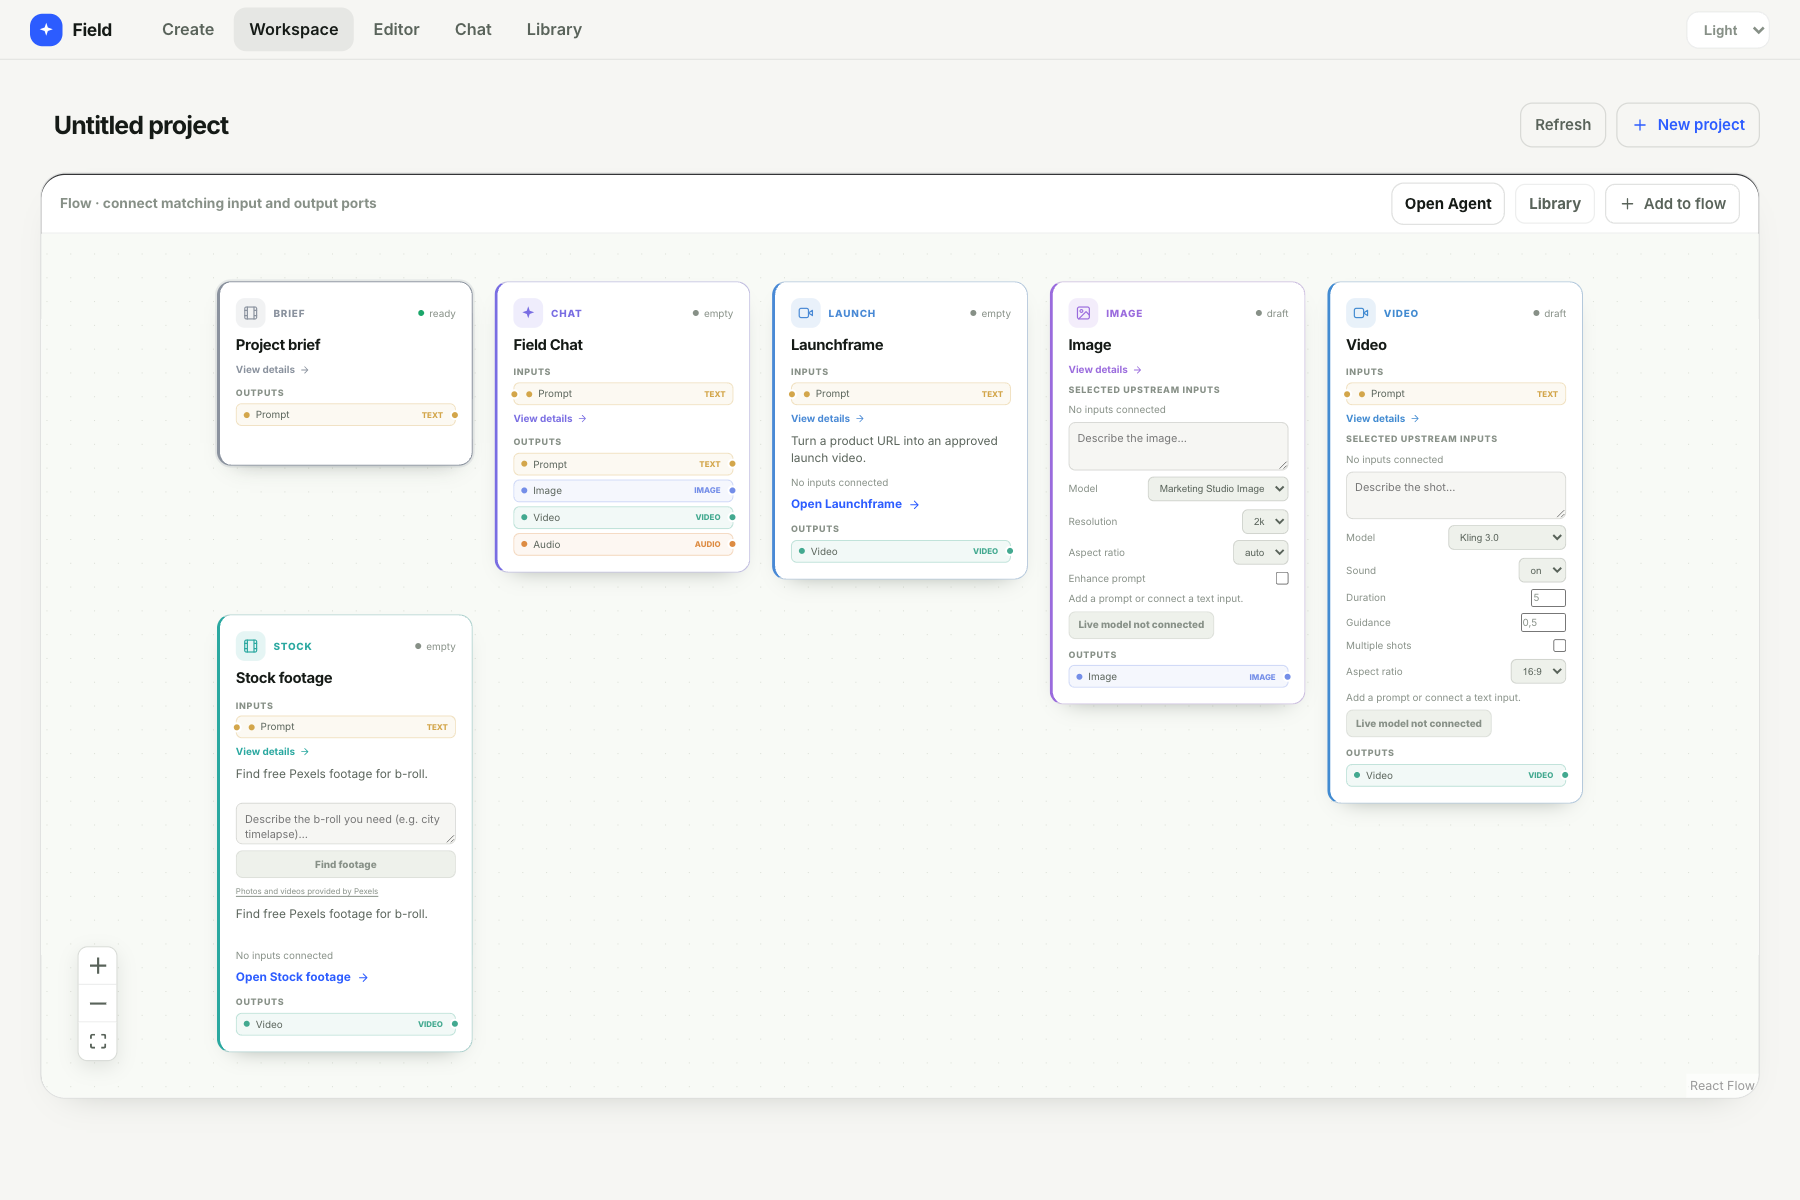Viewport: 1800px width, 1200px height.
Task: Click the Guidance number field
Action: (x=1544, y=623)
